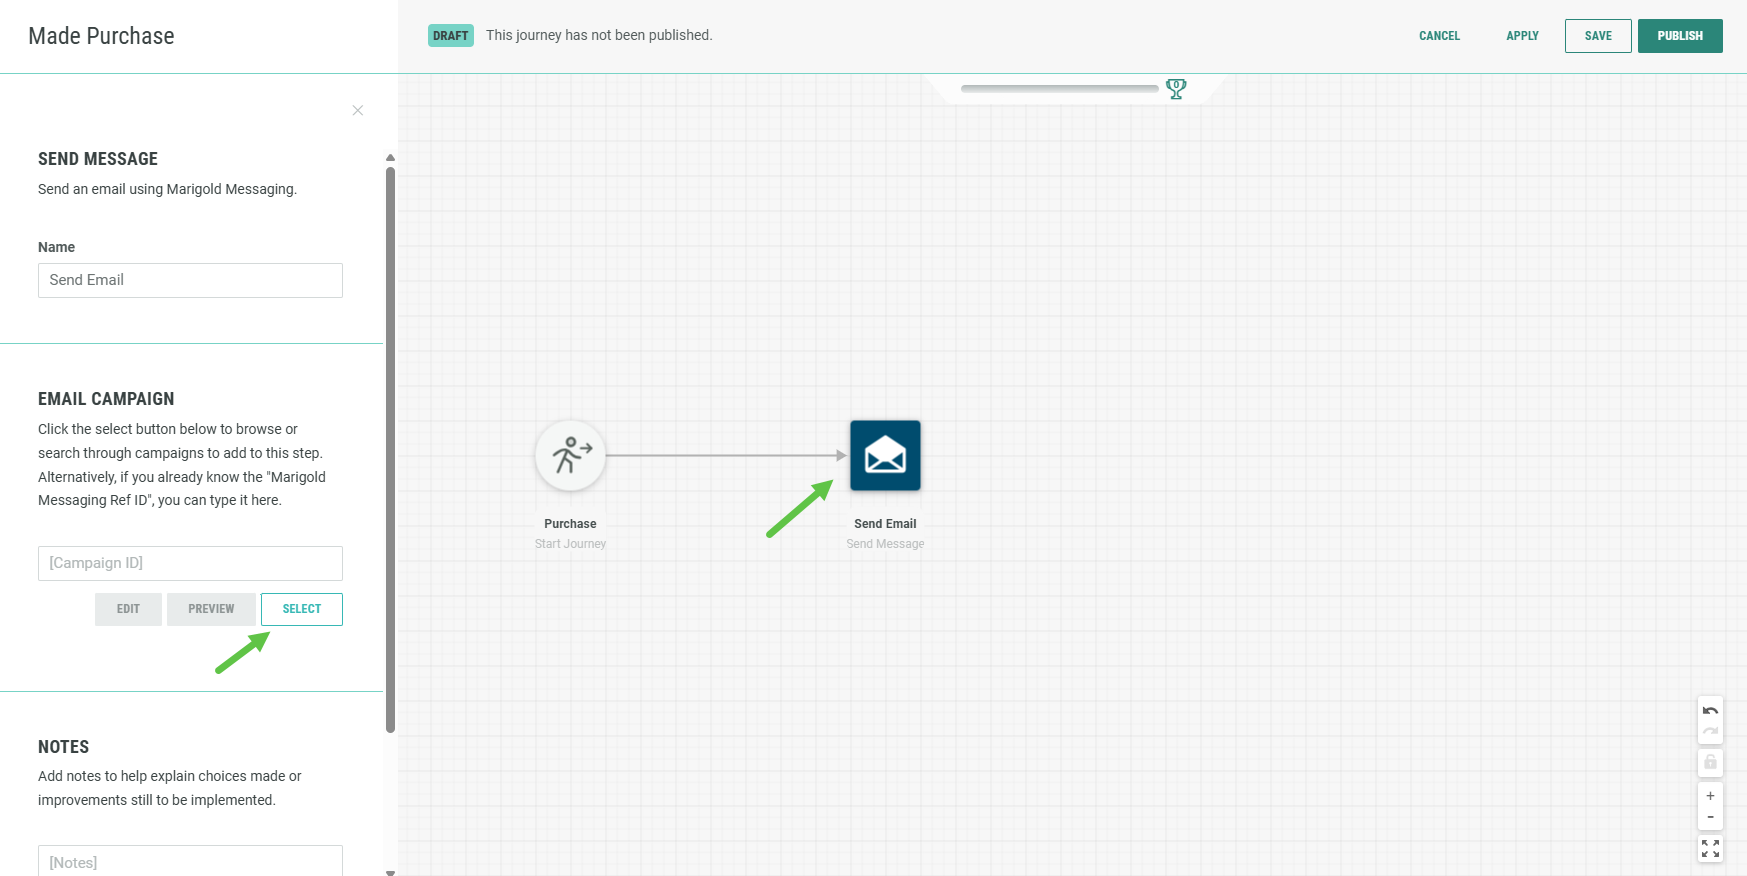Toggle the canvas lock icon
The height and width of the screenshot is (876, 1747).
click(1710, 763)
